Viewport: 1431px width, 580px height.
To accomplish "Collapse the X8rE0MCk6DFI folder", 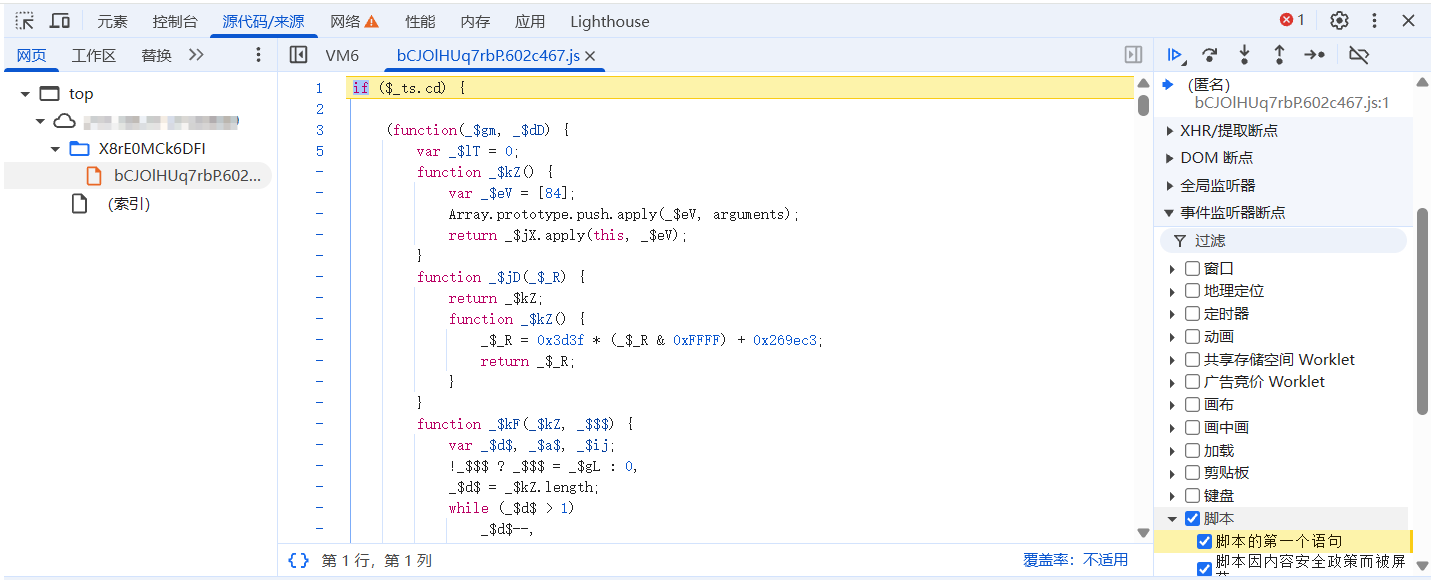I will [x=56, y=149].
